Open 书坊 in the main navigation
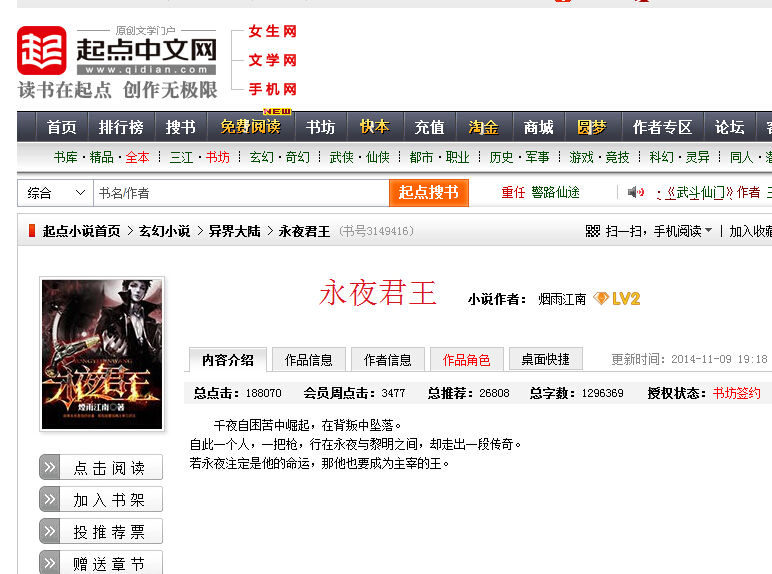 321,127
